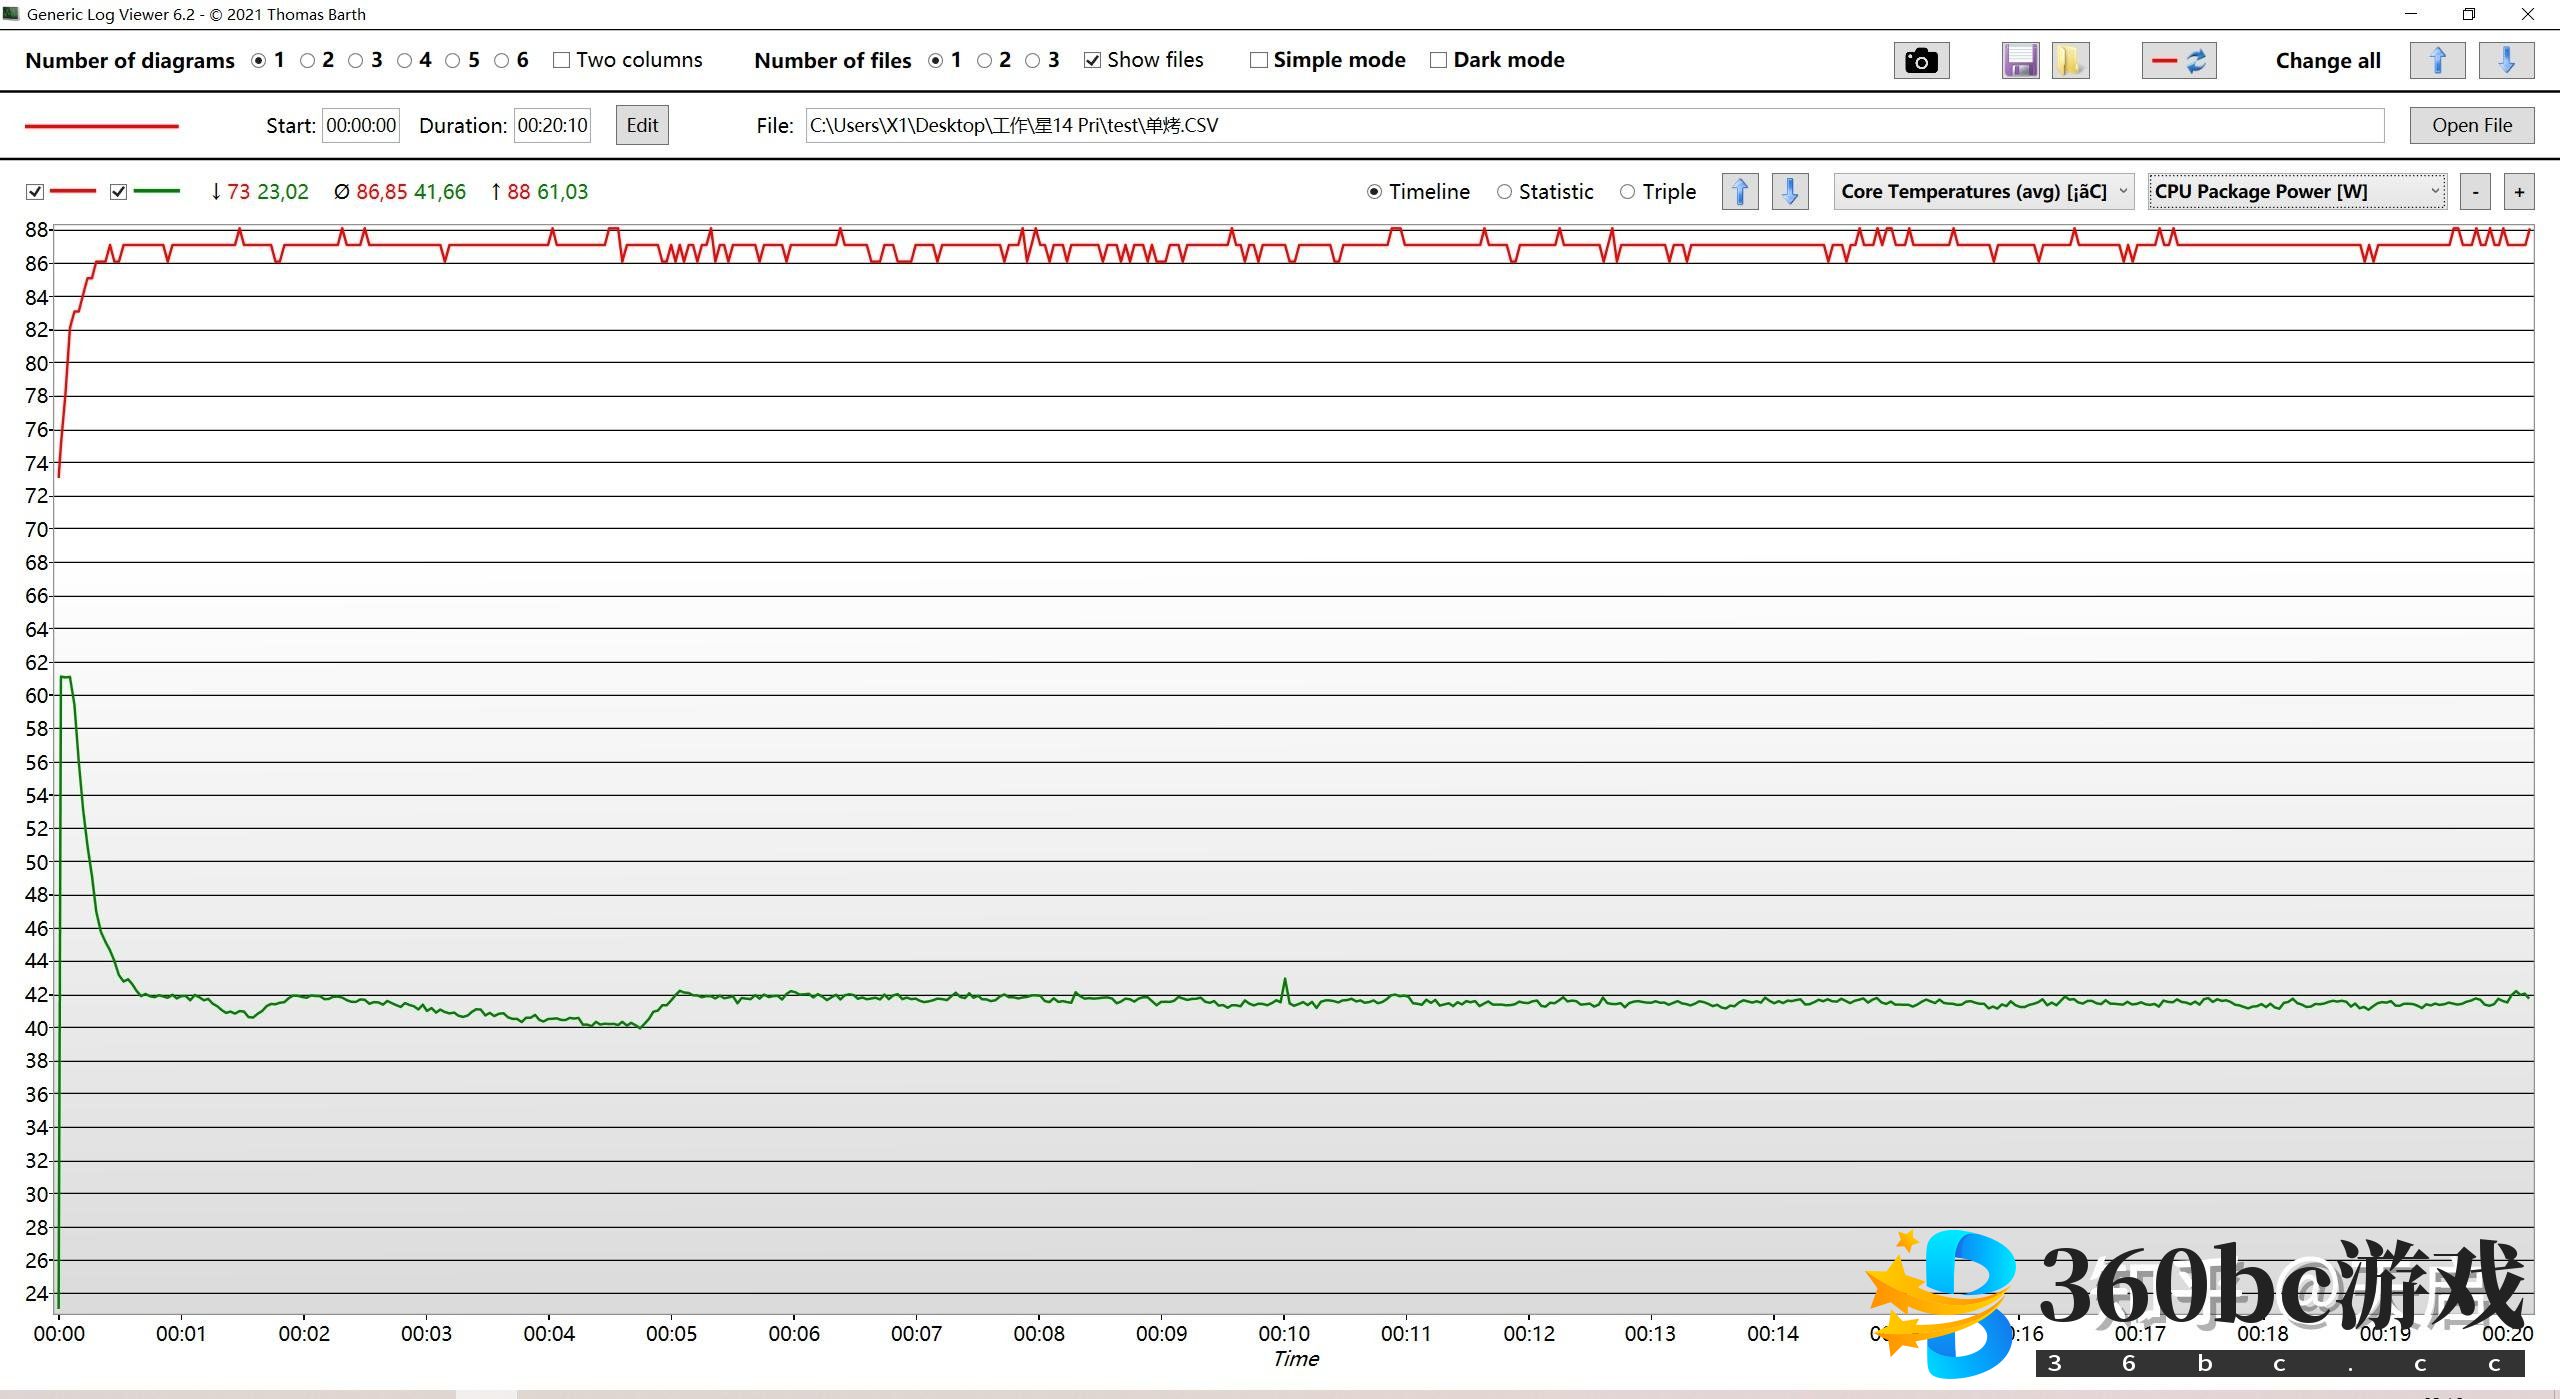Enable the Dark mode checkbox
This screenshot has width=2560, height=1399.
pos(1439,61)
